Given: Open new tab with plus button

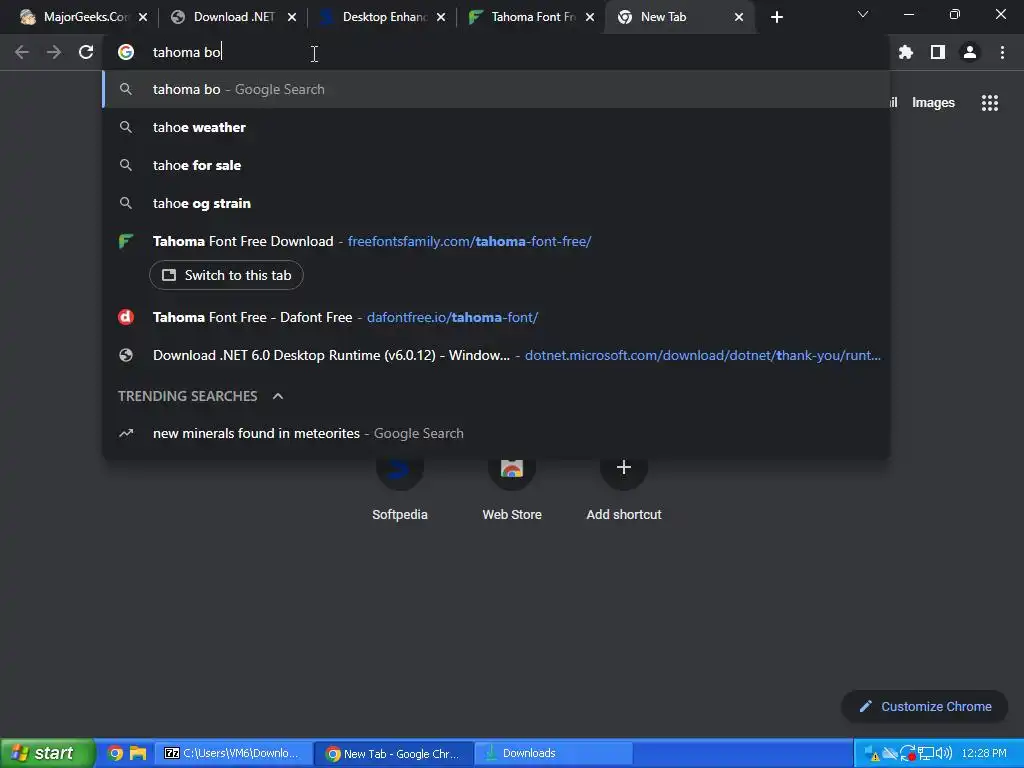Looking at the screenshot, I should 776,17.
